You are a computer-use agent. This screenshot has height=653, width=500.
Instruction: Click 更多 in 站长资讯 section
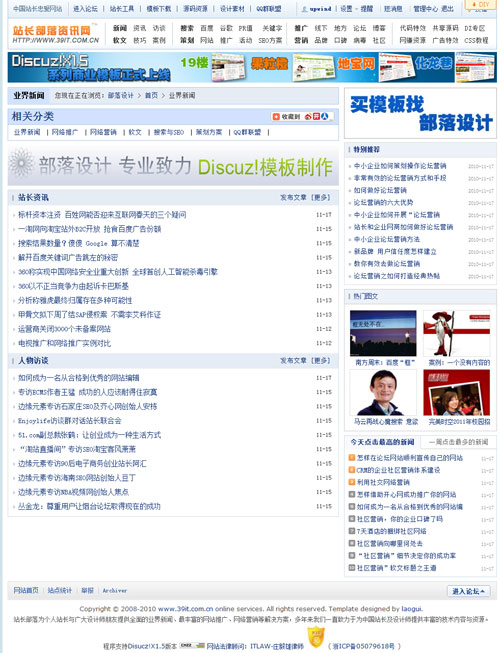click(x=321, y=197)
